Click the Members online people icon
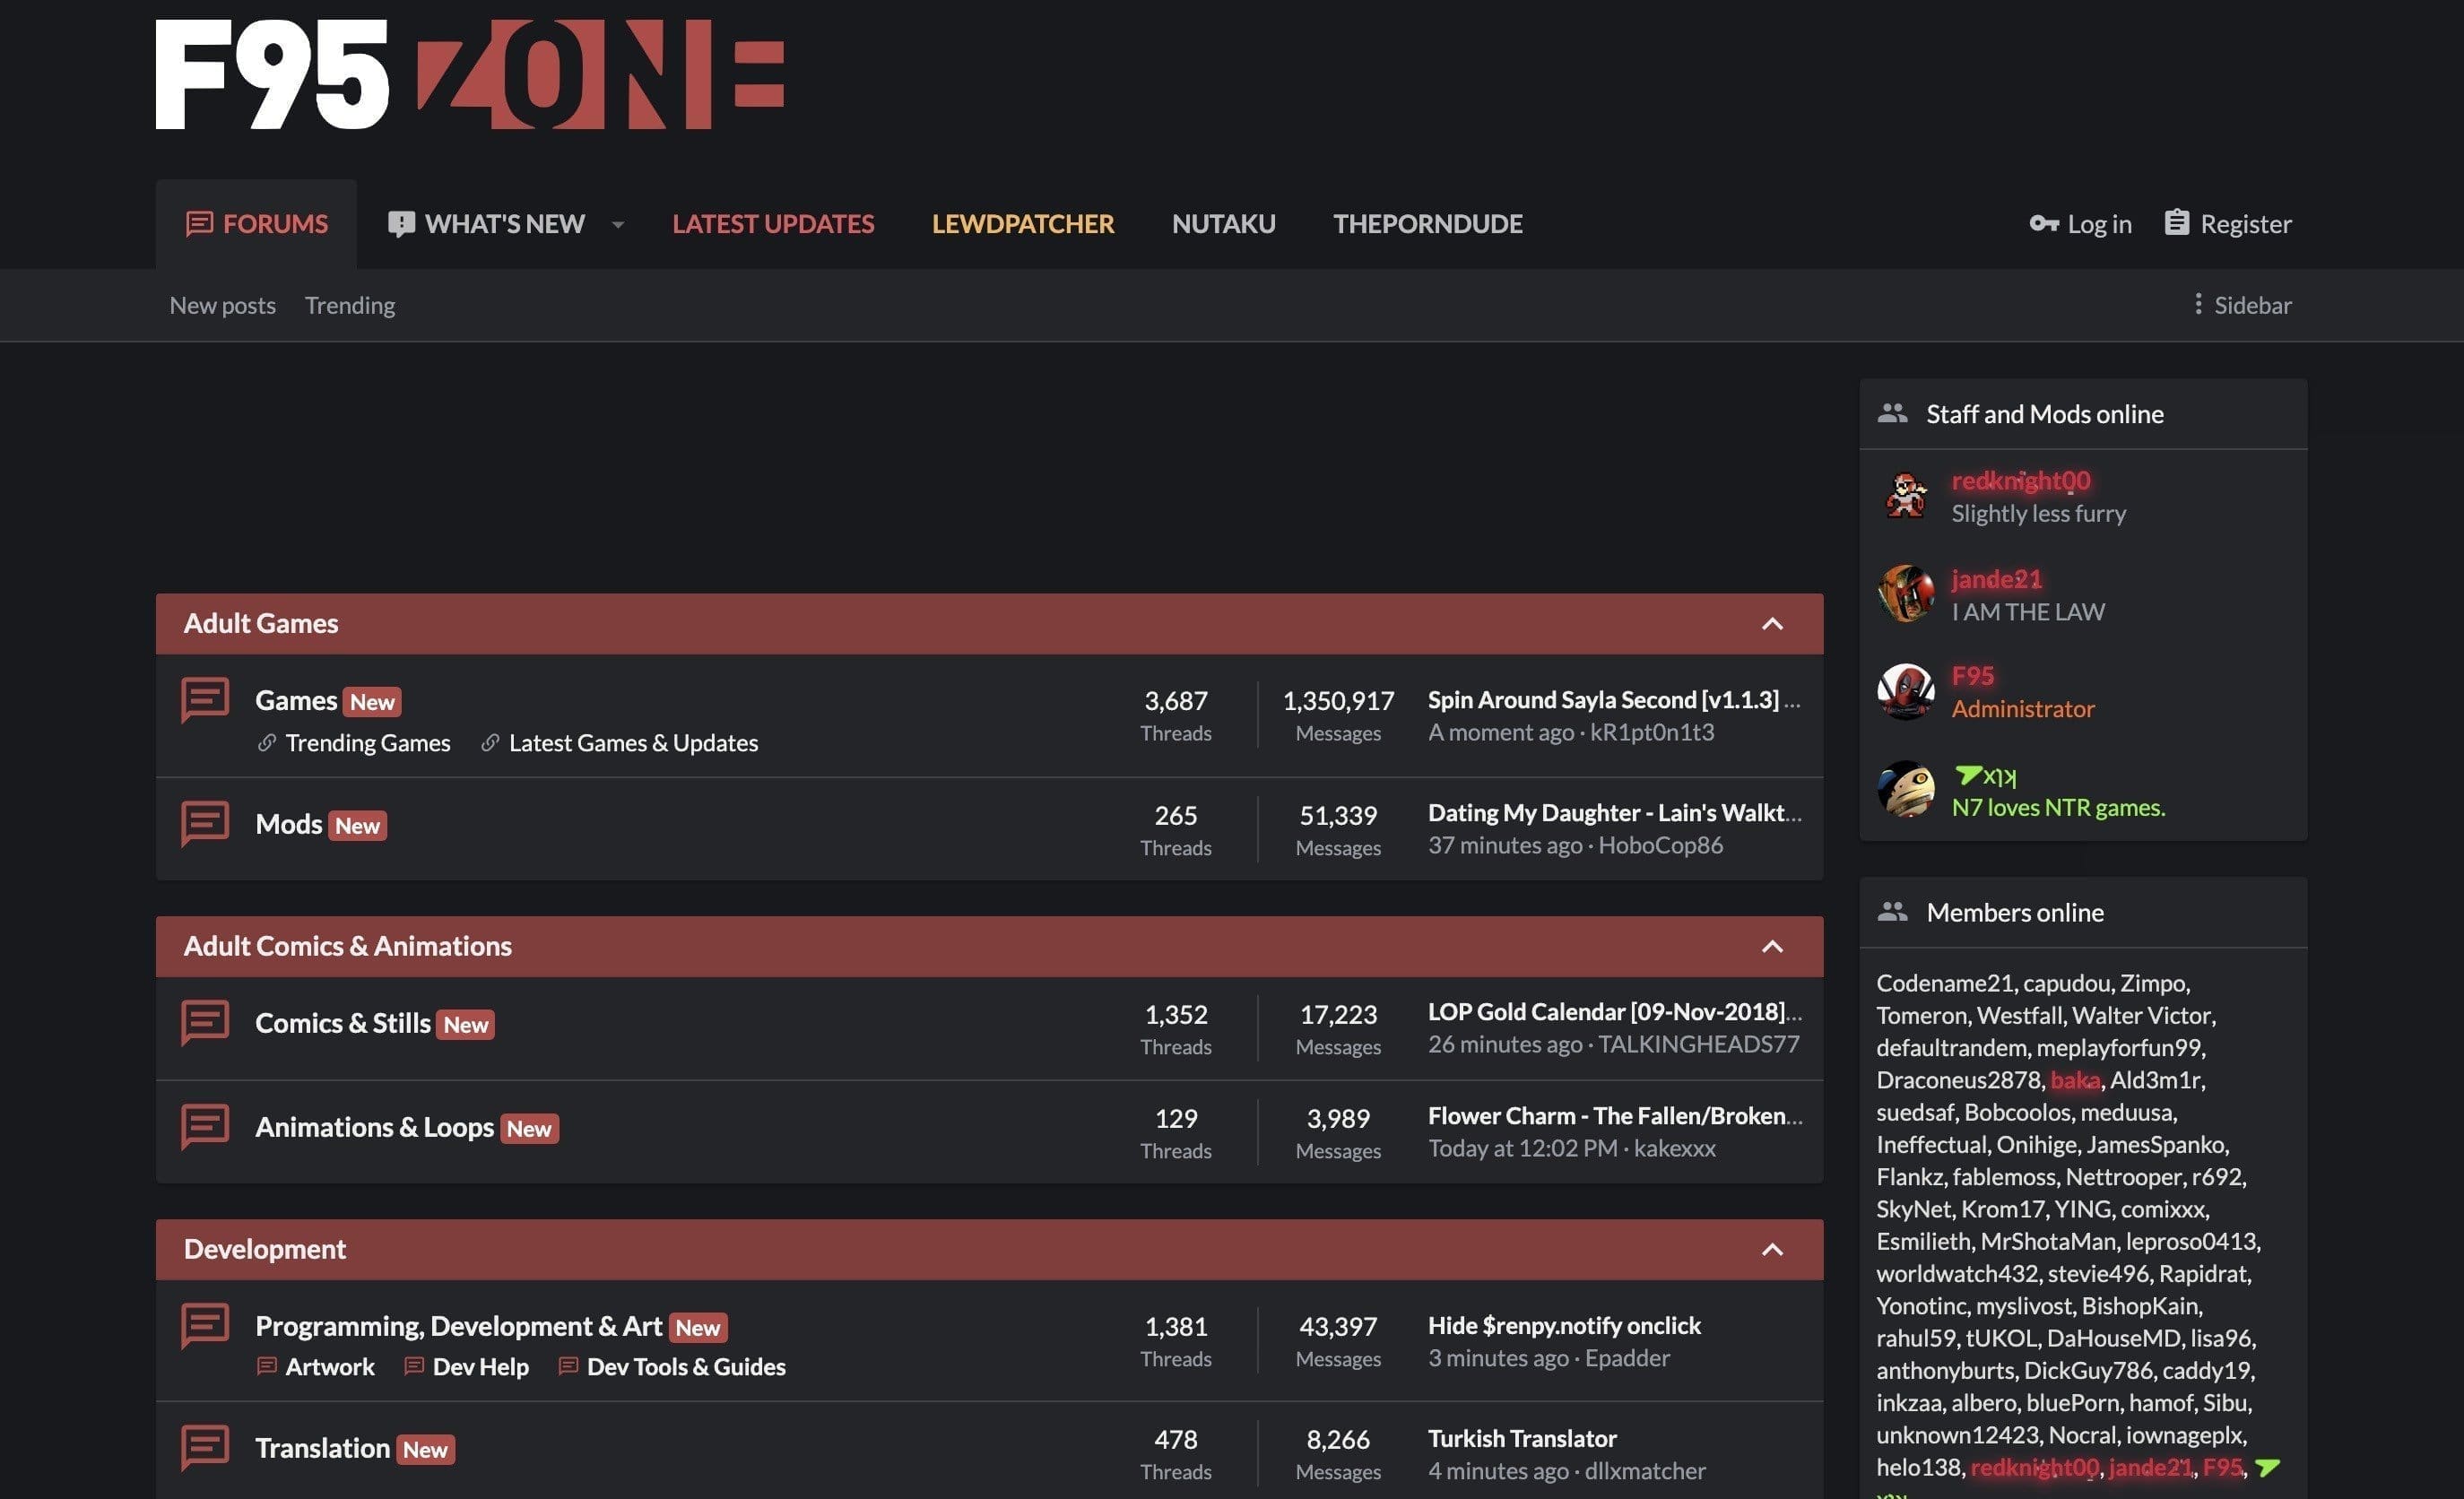 coord(1892,911)
